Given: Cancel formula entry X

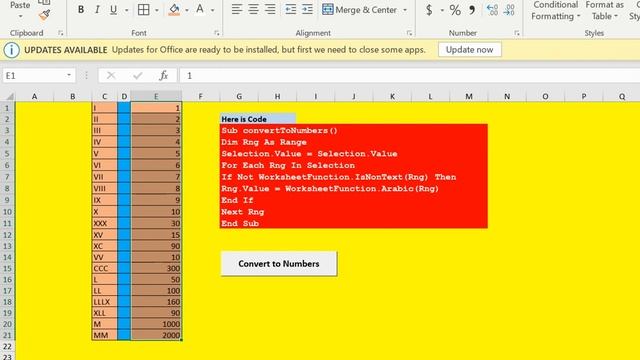Looking at the screenshot, I should [x=111, y=76].
